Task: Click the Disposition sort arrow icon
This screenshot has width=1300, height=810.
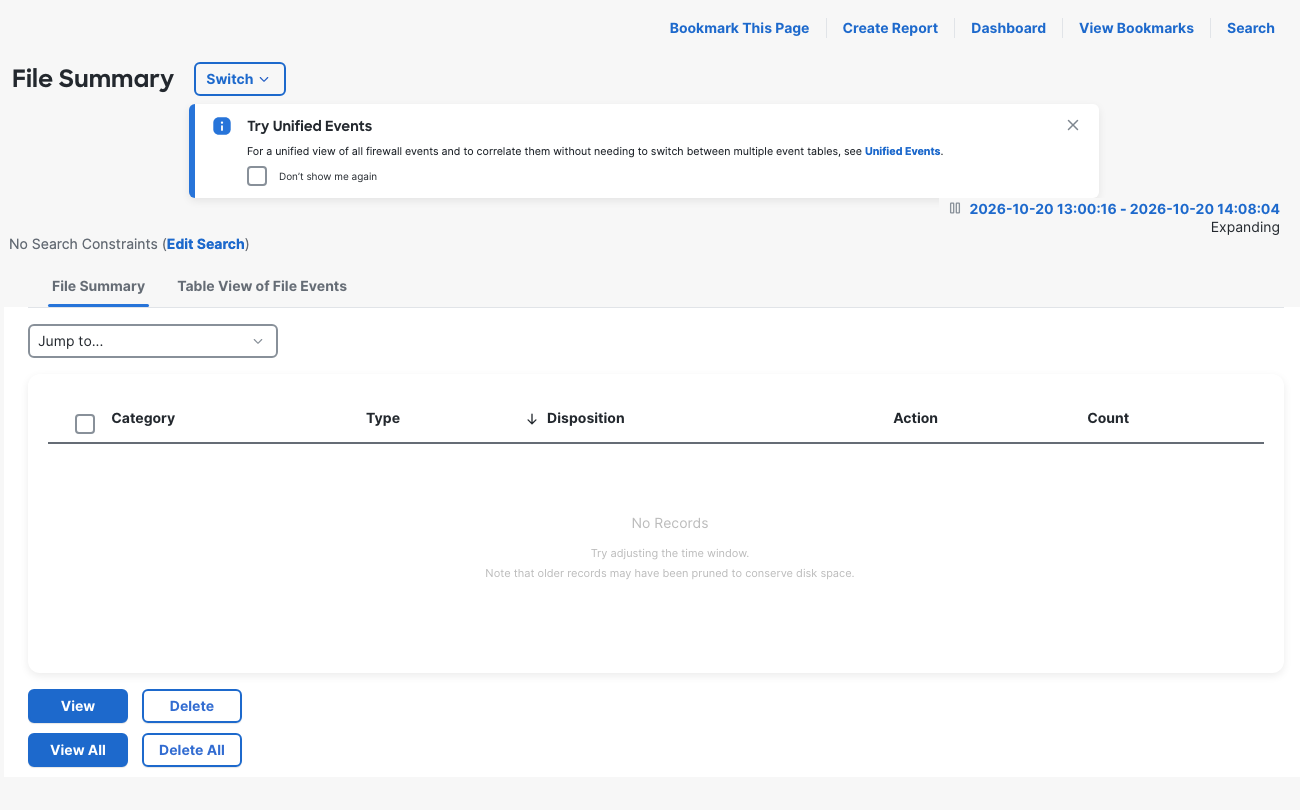Action: (x=532, y=419)
